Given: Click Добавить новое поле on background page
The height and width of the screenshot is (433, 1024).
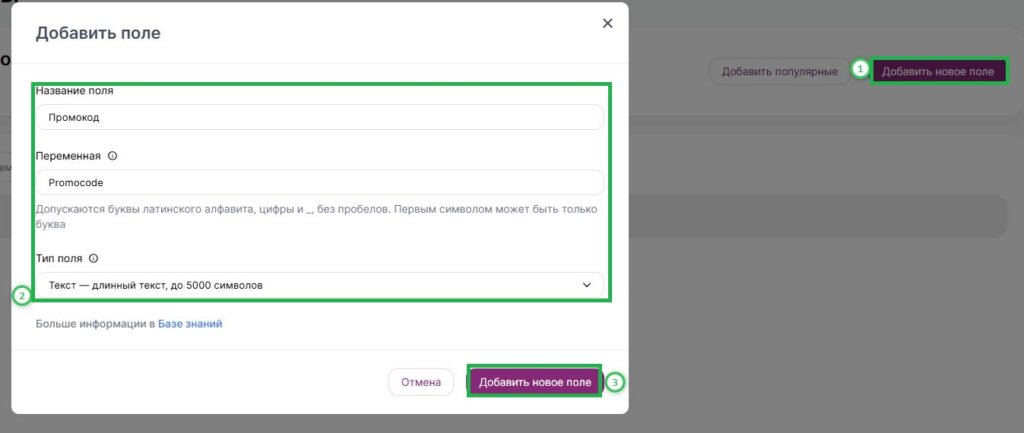Looking at the screenshot, I should (x=938, y=71).
